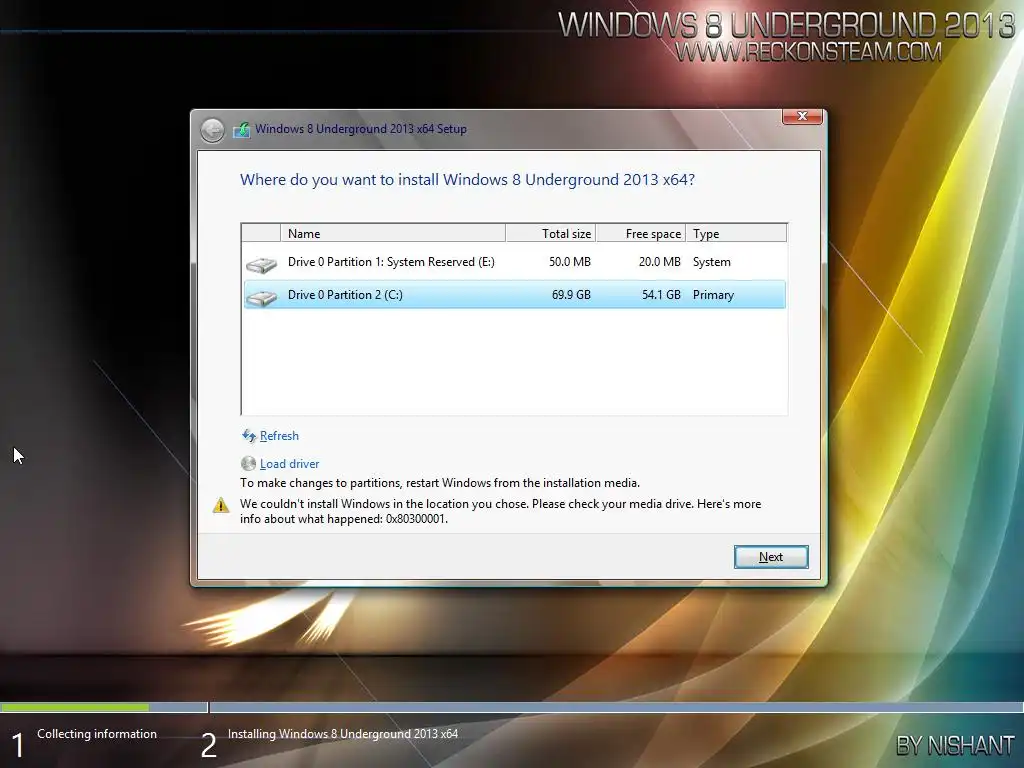This screenshot has height=768, width=1024.
Task: Click the drive icon for Partition 2 (C:)
Action: pyautogui.click(x=261, y=297)
